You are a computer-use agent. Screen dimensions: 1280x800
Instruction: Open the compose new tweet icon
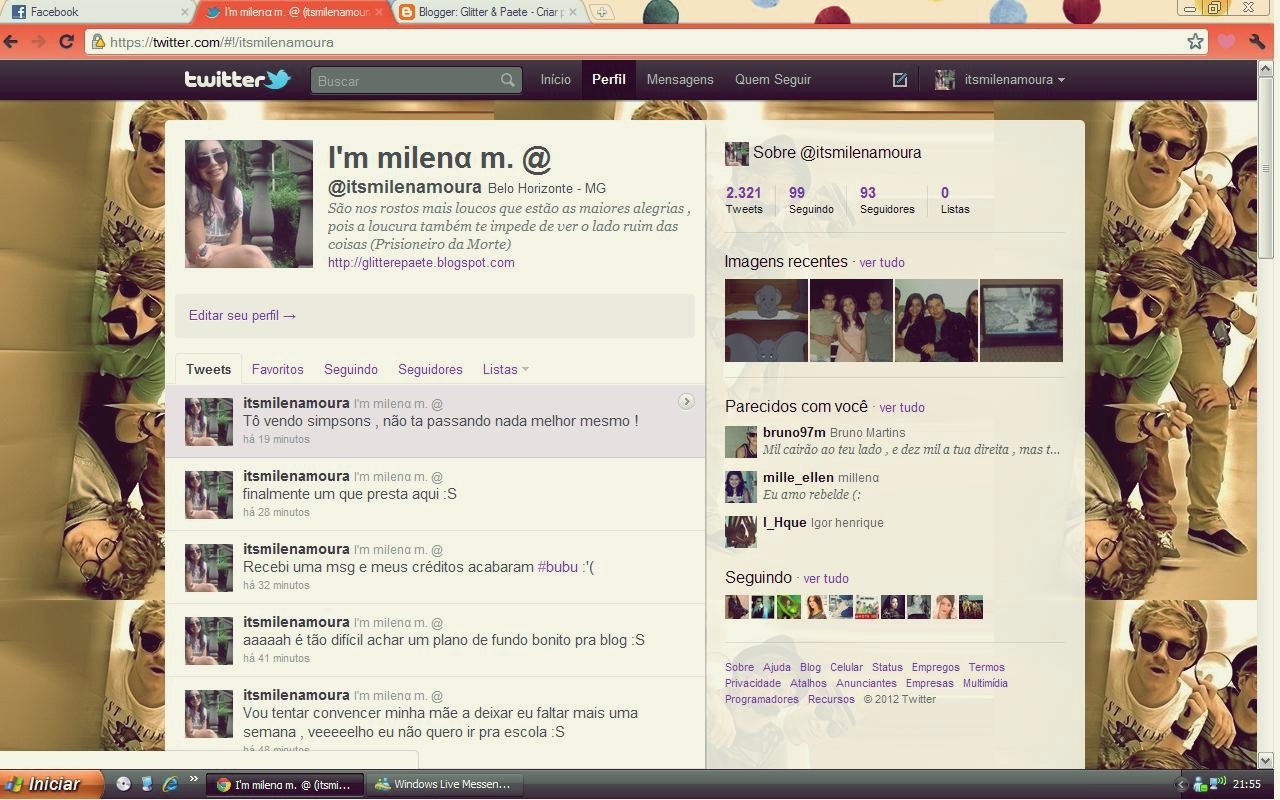(900, 80)
